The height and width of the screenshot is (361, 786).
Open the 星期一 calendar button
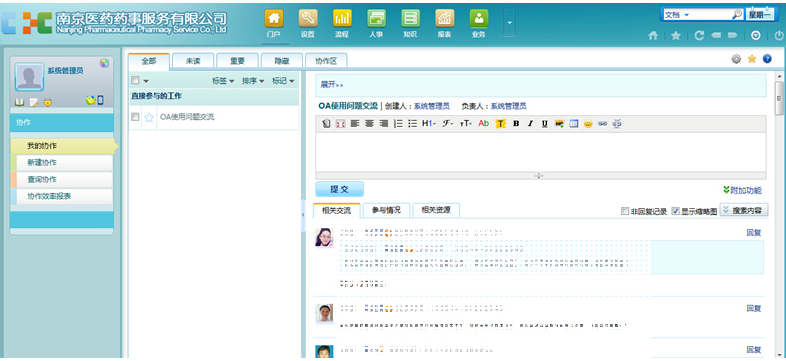coord(760,15)
